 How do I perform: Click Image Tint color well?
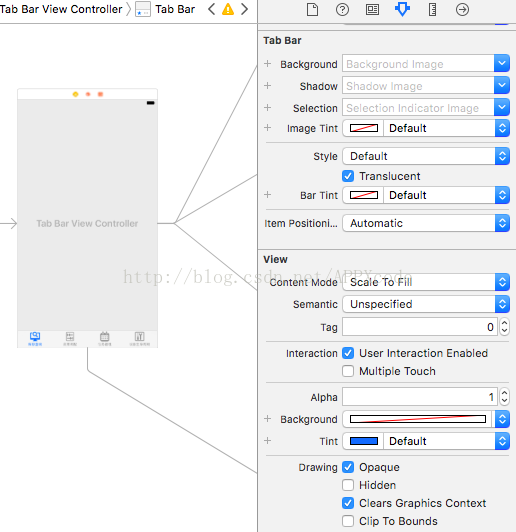click(x=364, y=128)
